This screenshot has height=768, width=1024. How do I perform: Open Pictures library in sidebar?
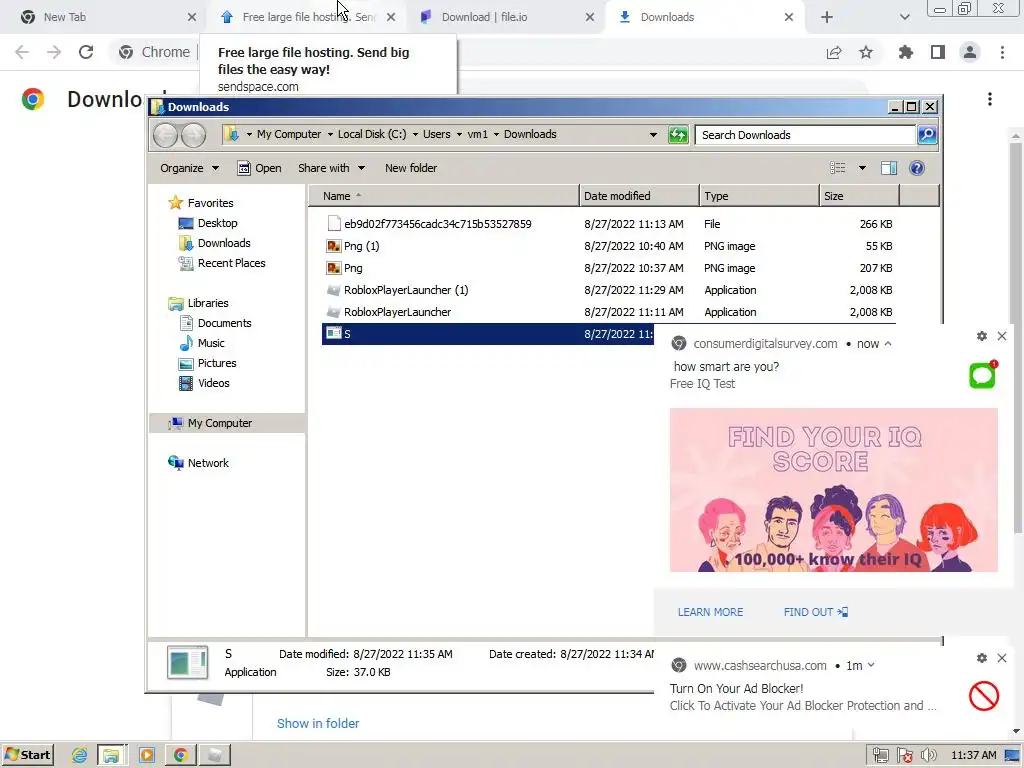[x=217, y=363]
